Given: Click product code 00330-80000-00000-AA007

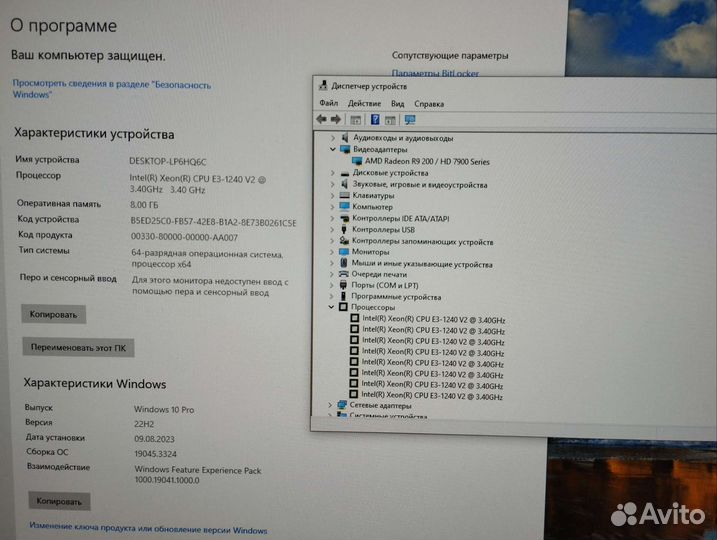Looking at the screenshot, I should (184, 237).
